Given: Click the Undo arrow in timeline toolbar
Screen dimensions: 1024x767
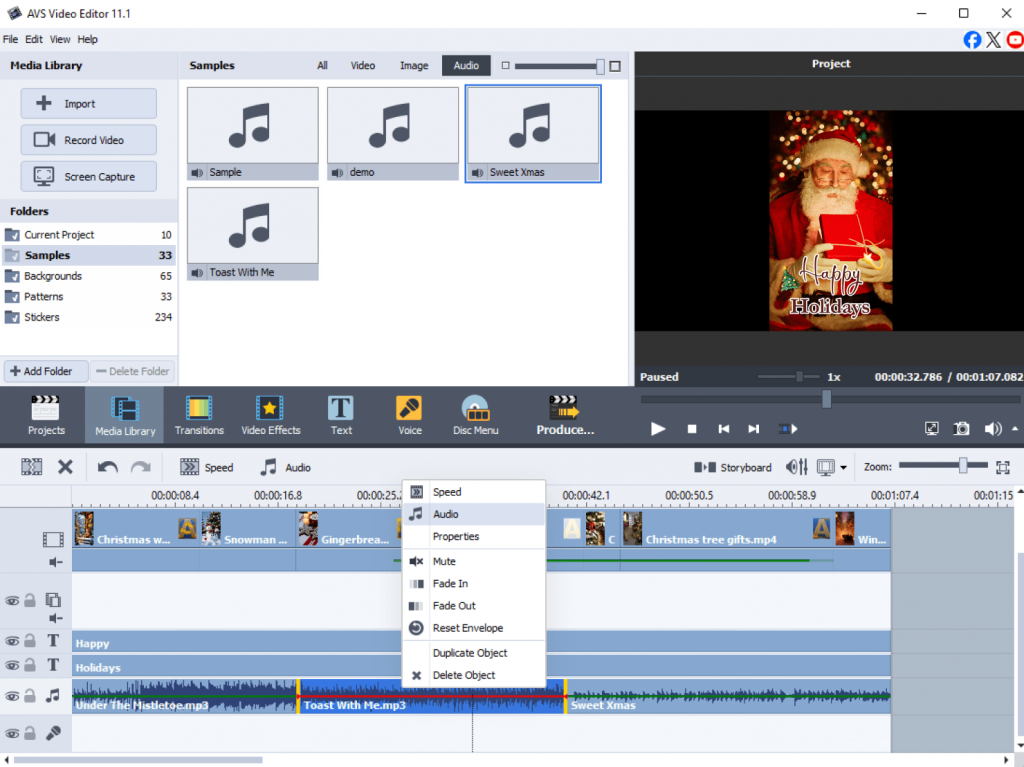Looking at the screenshot, I should (x=107, y=467).
